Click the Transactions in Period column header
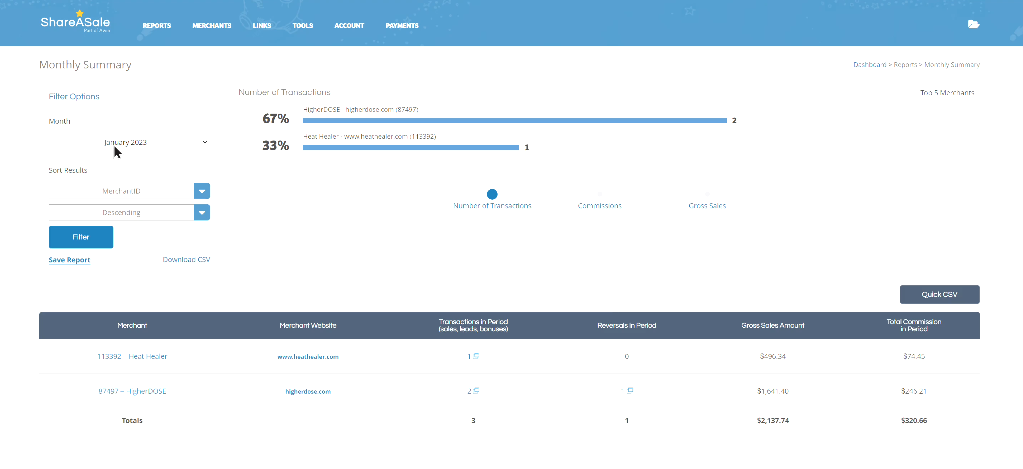1023x469 pixels. pos(473,325)
